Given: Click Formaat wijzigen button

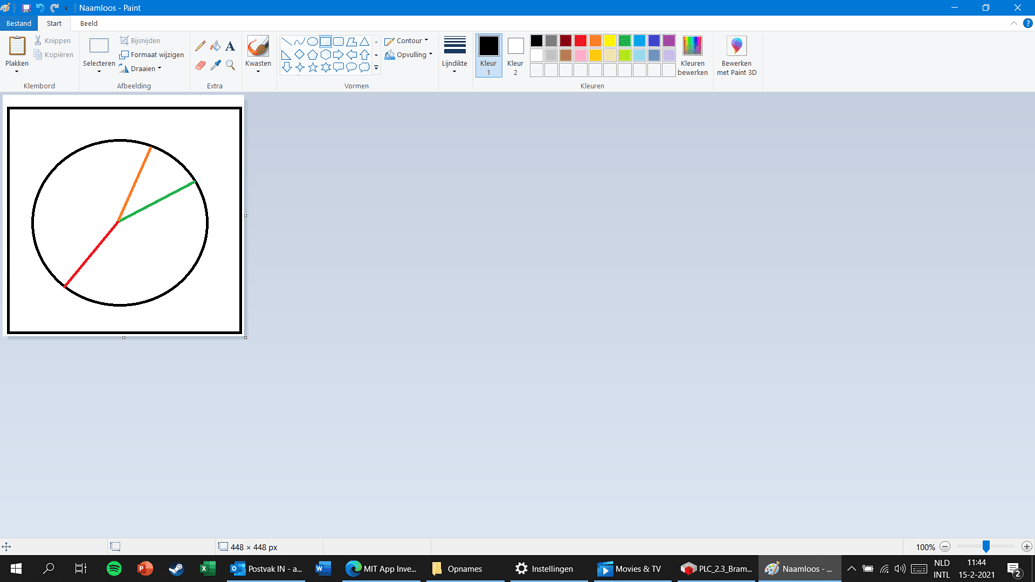Looking at the screenshot, I should coord(151,55).
